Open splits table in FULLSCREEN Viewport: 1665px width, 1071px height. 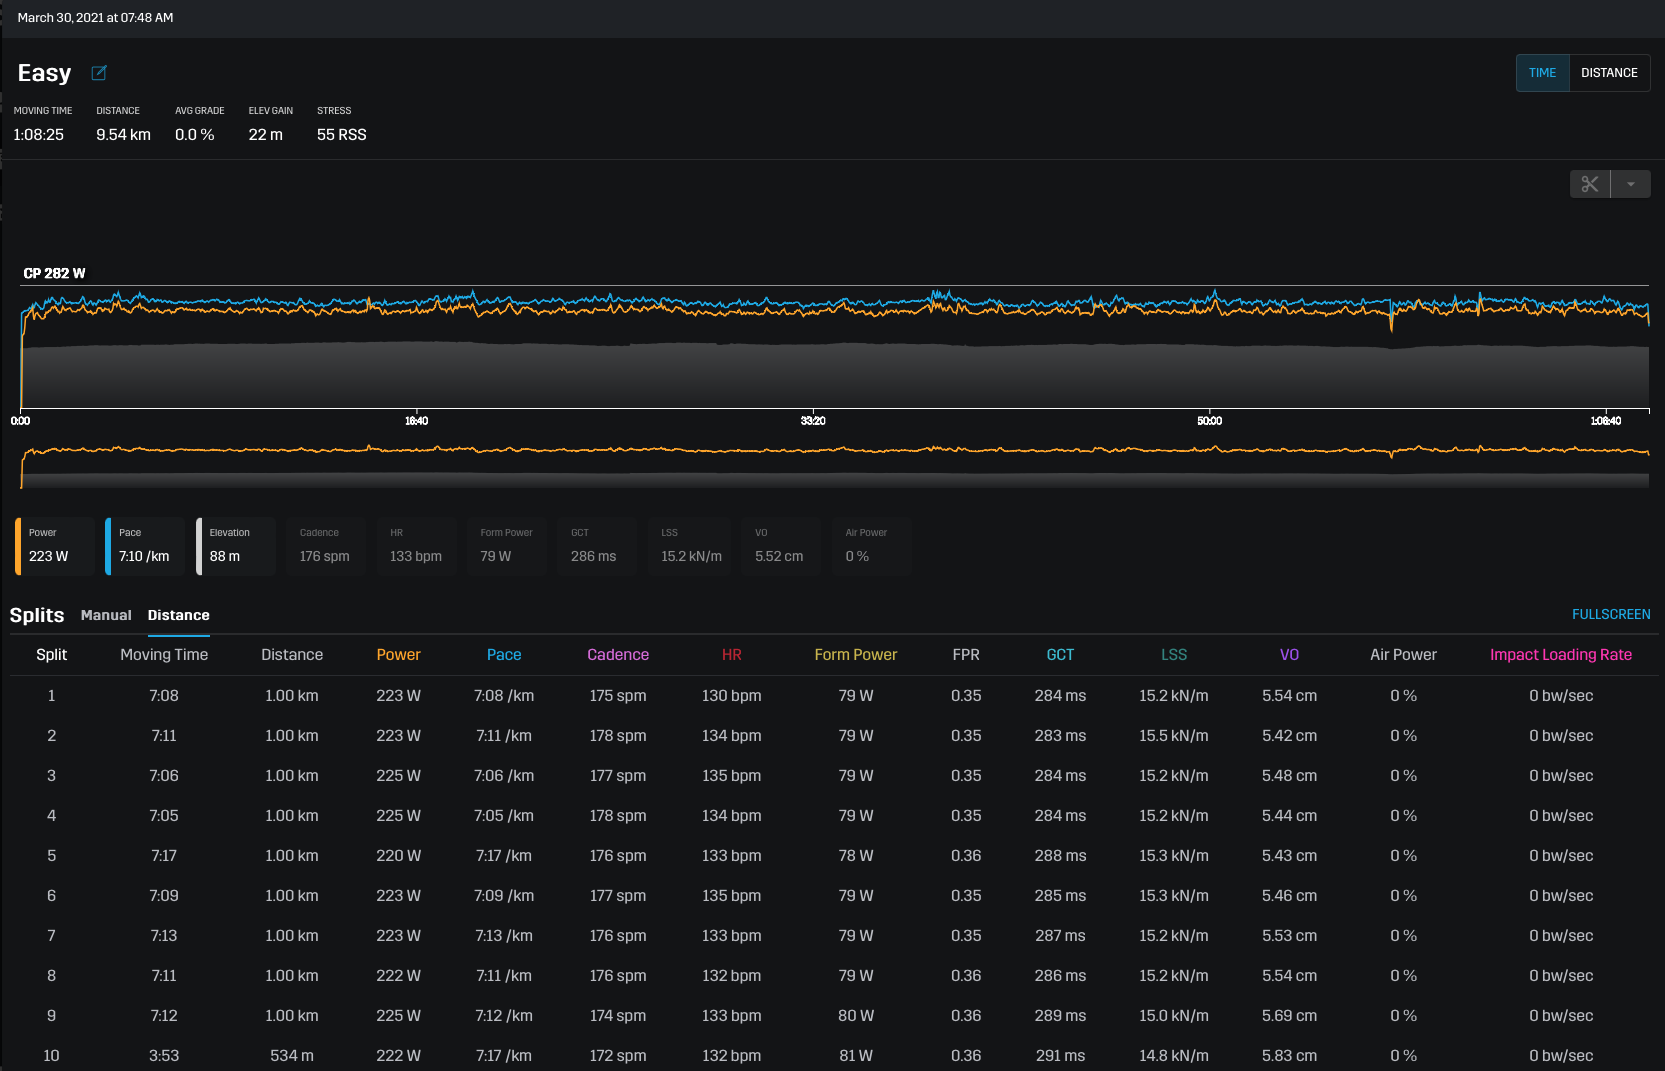tap(1610, 614)
